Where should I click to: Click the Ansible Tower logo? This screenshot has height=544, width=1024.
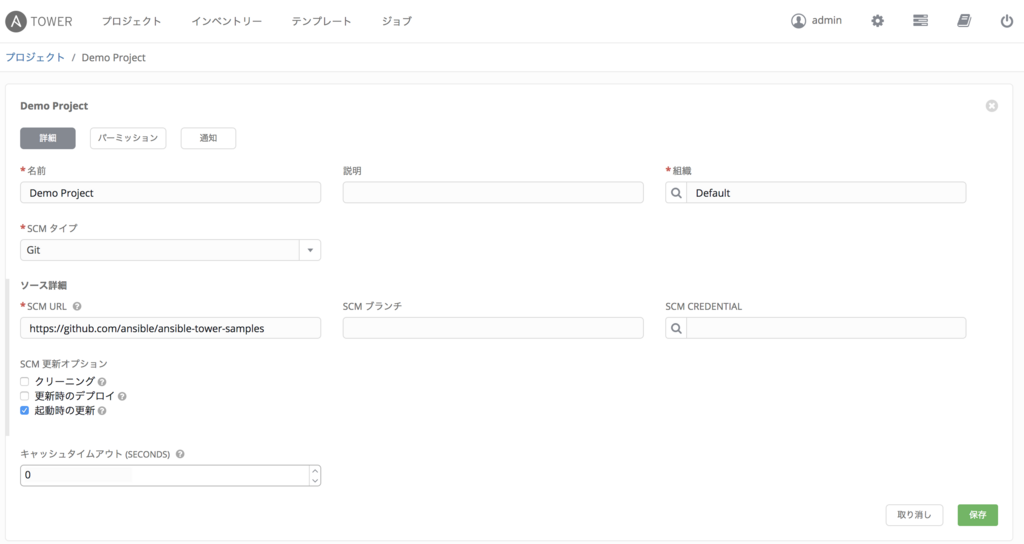pyautogui.click(x=39, y=21)
